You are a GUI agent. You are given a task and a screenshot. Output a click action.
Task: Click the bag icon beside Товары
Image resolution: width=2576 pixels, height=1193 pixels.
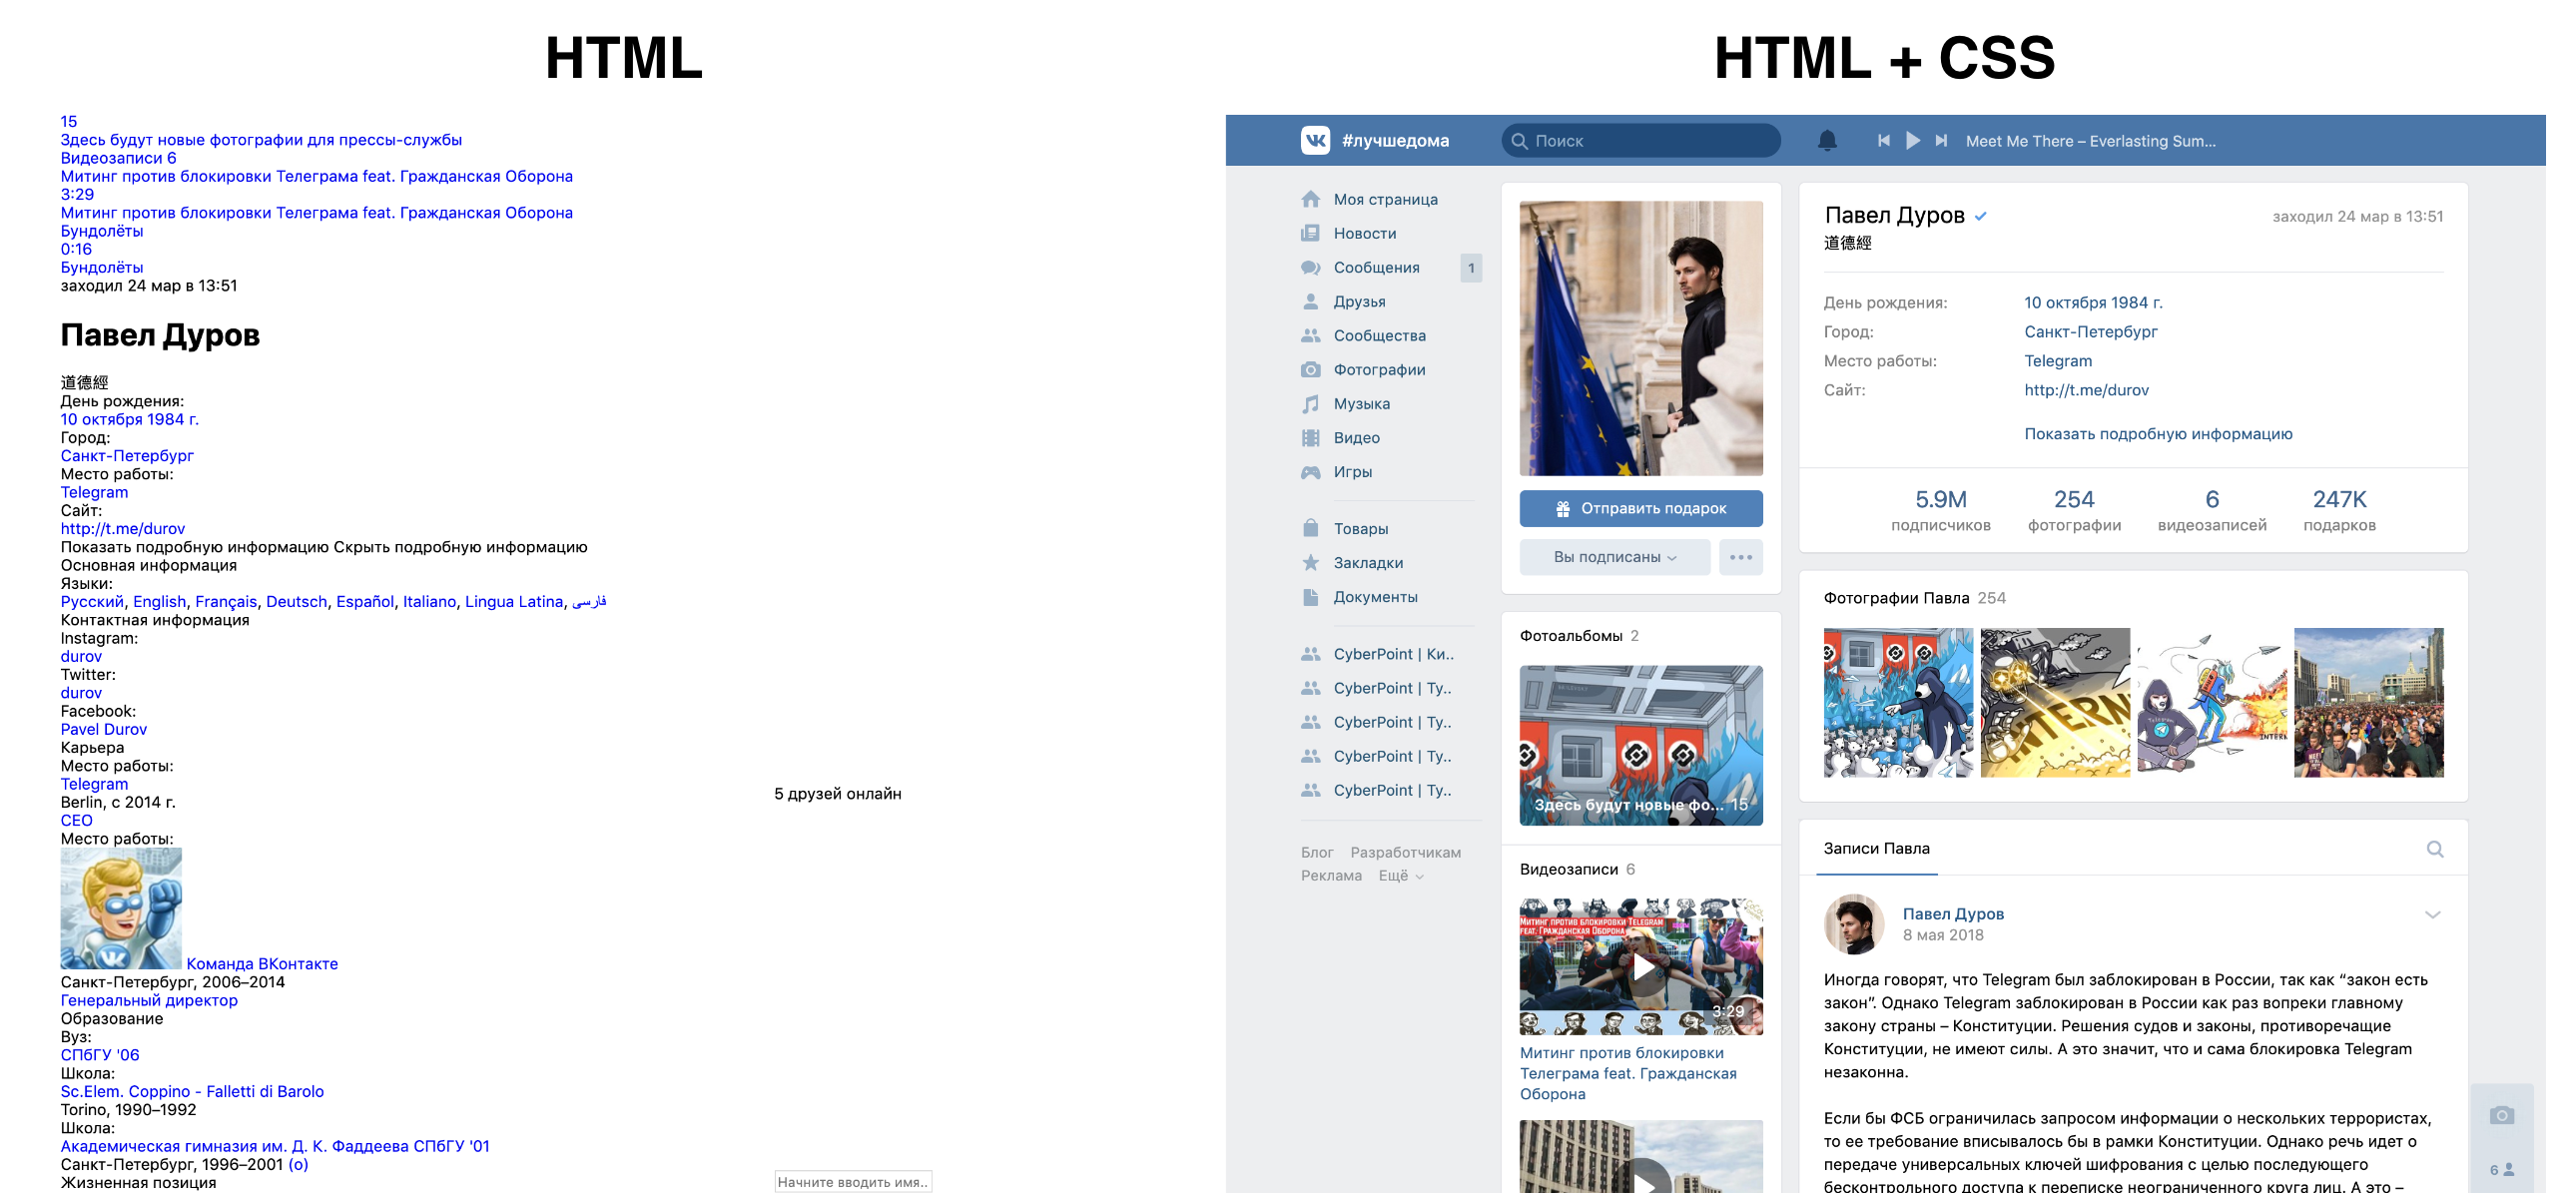coord(1310,528)
